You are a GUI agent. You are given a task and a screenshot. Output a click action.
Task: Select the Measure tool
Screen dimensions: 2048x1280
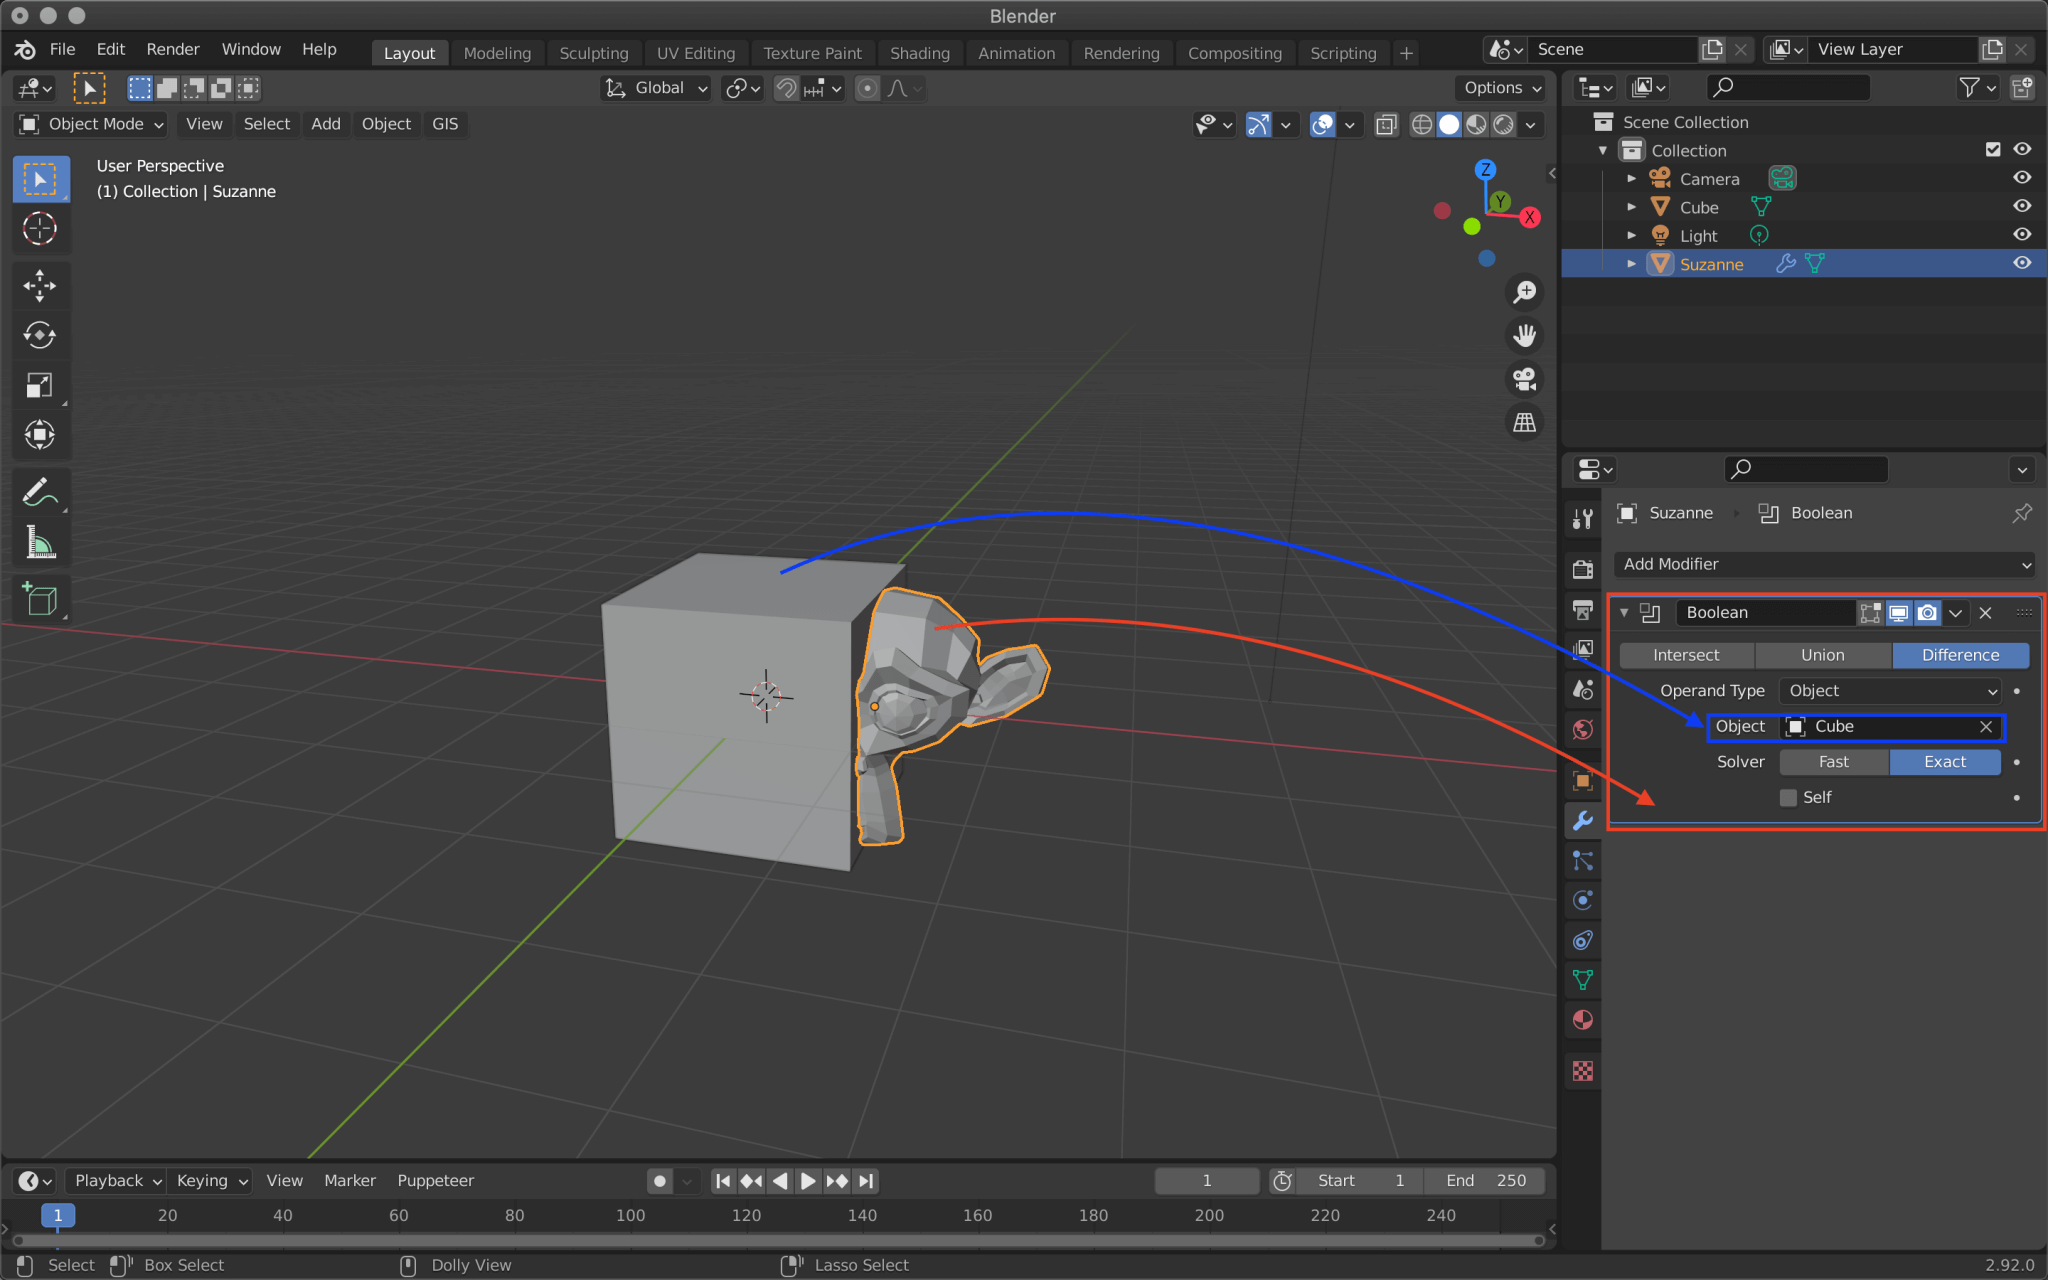tap(41, 542)
